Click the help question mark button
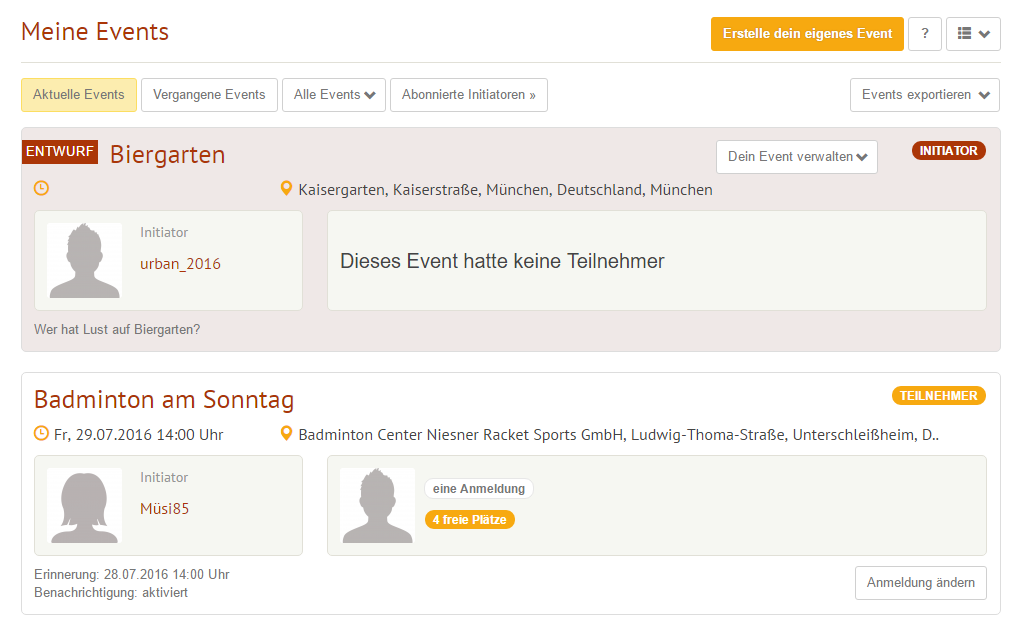This screenshot has height=624, width=1019. tap(924, 34)
